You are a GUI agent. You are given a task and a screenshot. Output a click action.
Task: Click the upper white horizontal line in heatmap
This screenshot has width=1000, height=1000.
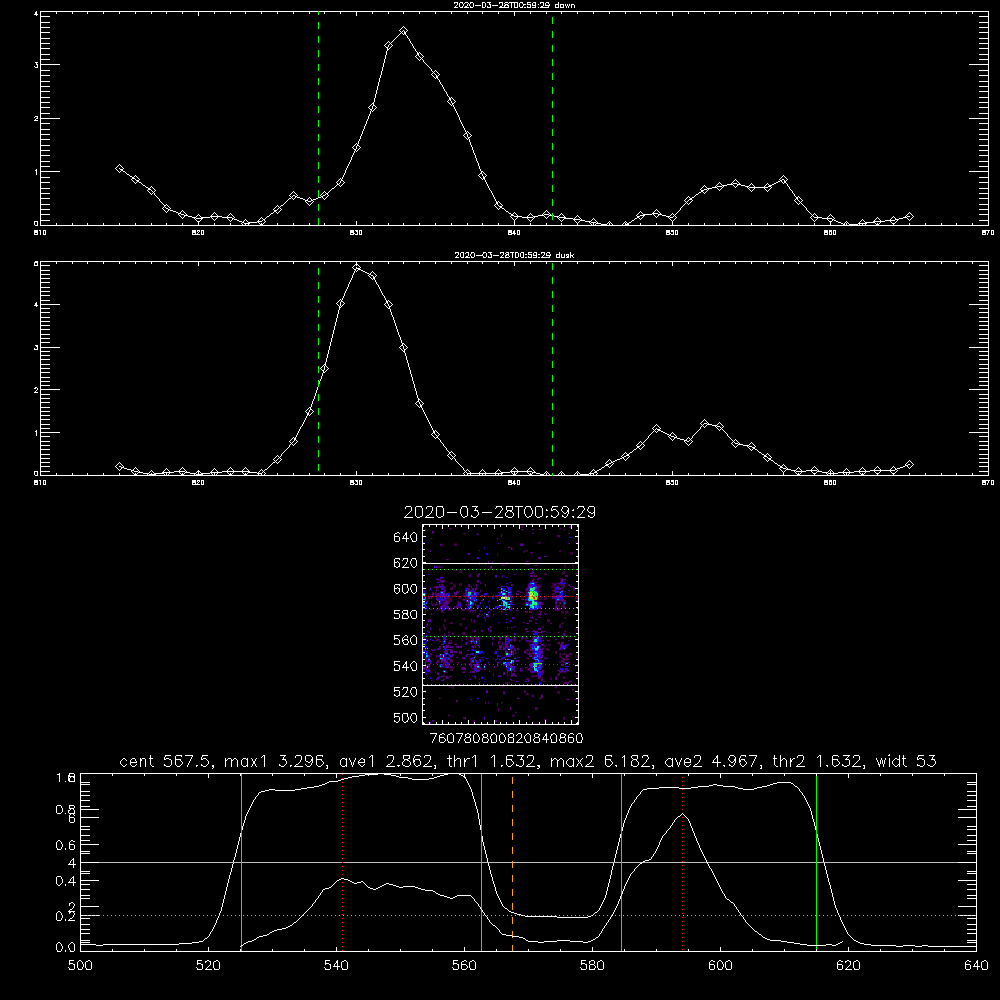[x=501, y=563]
